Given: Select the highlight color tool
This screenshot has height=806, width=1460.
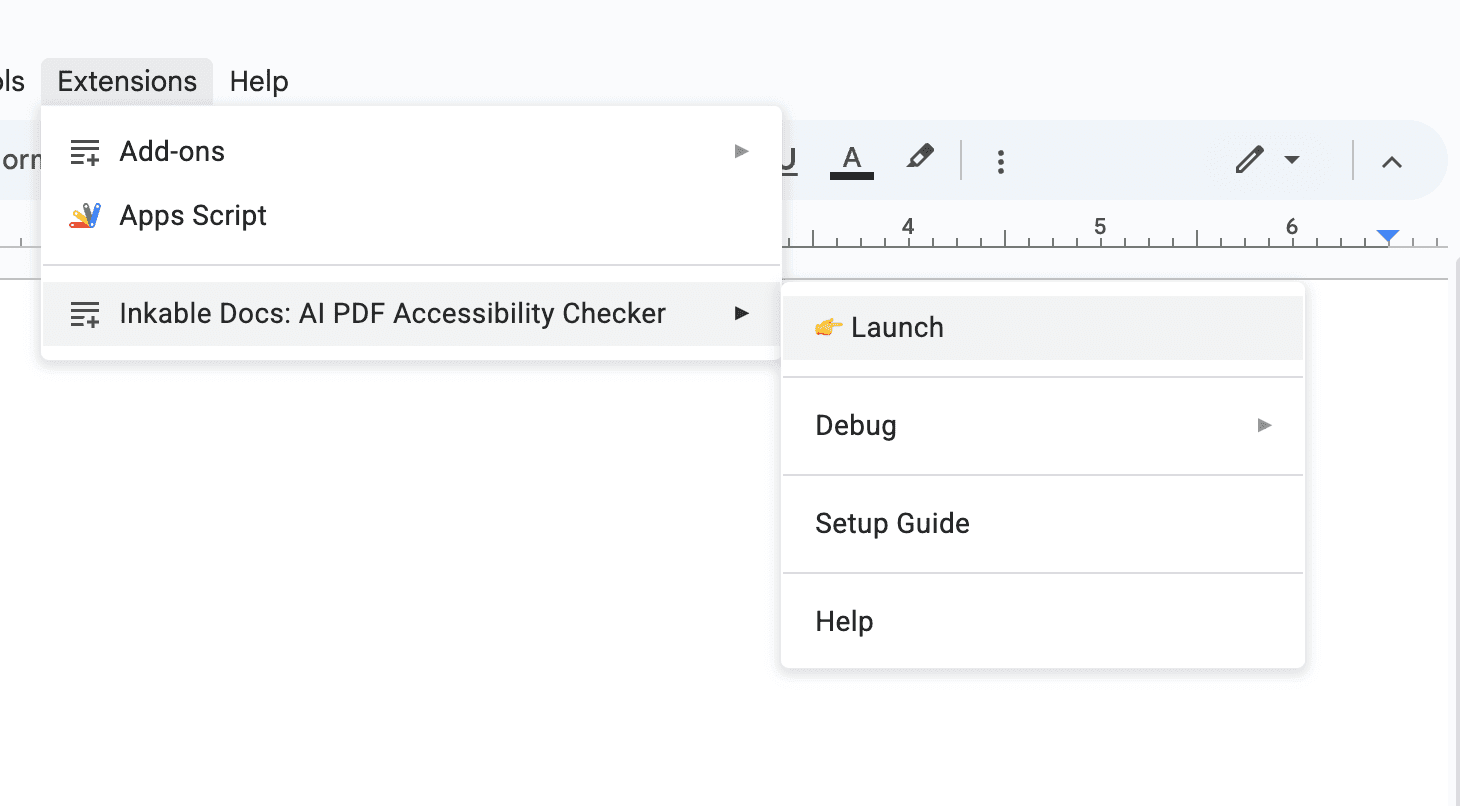Looking at the screenshot, I should [x=920, y=158].
